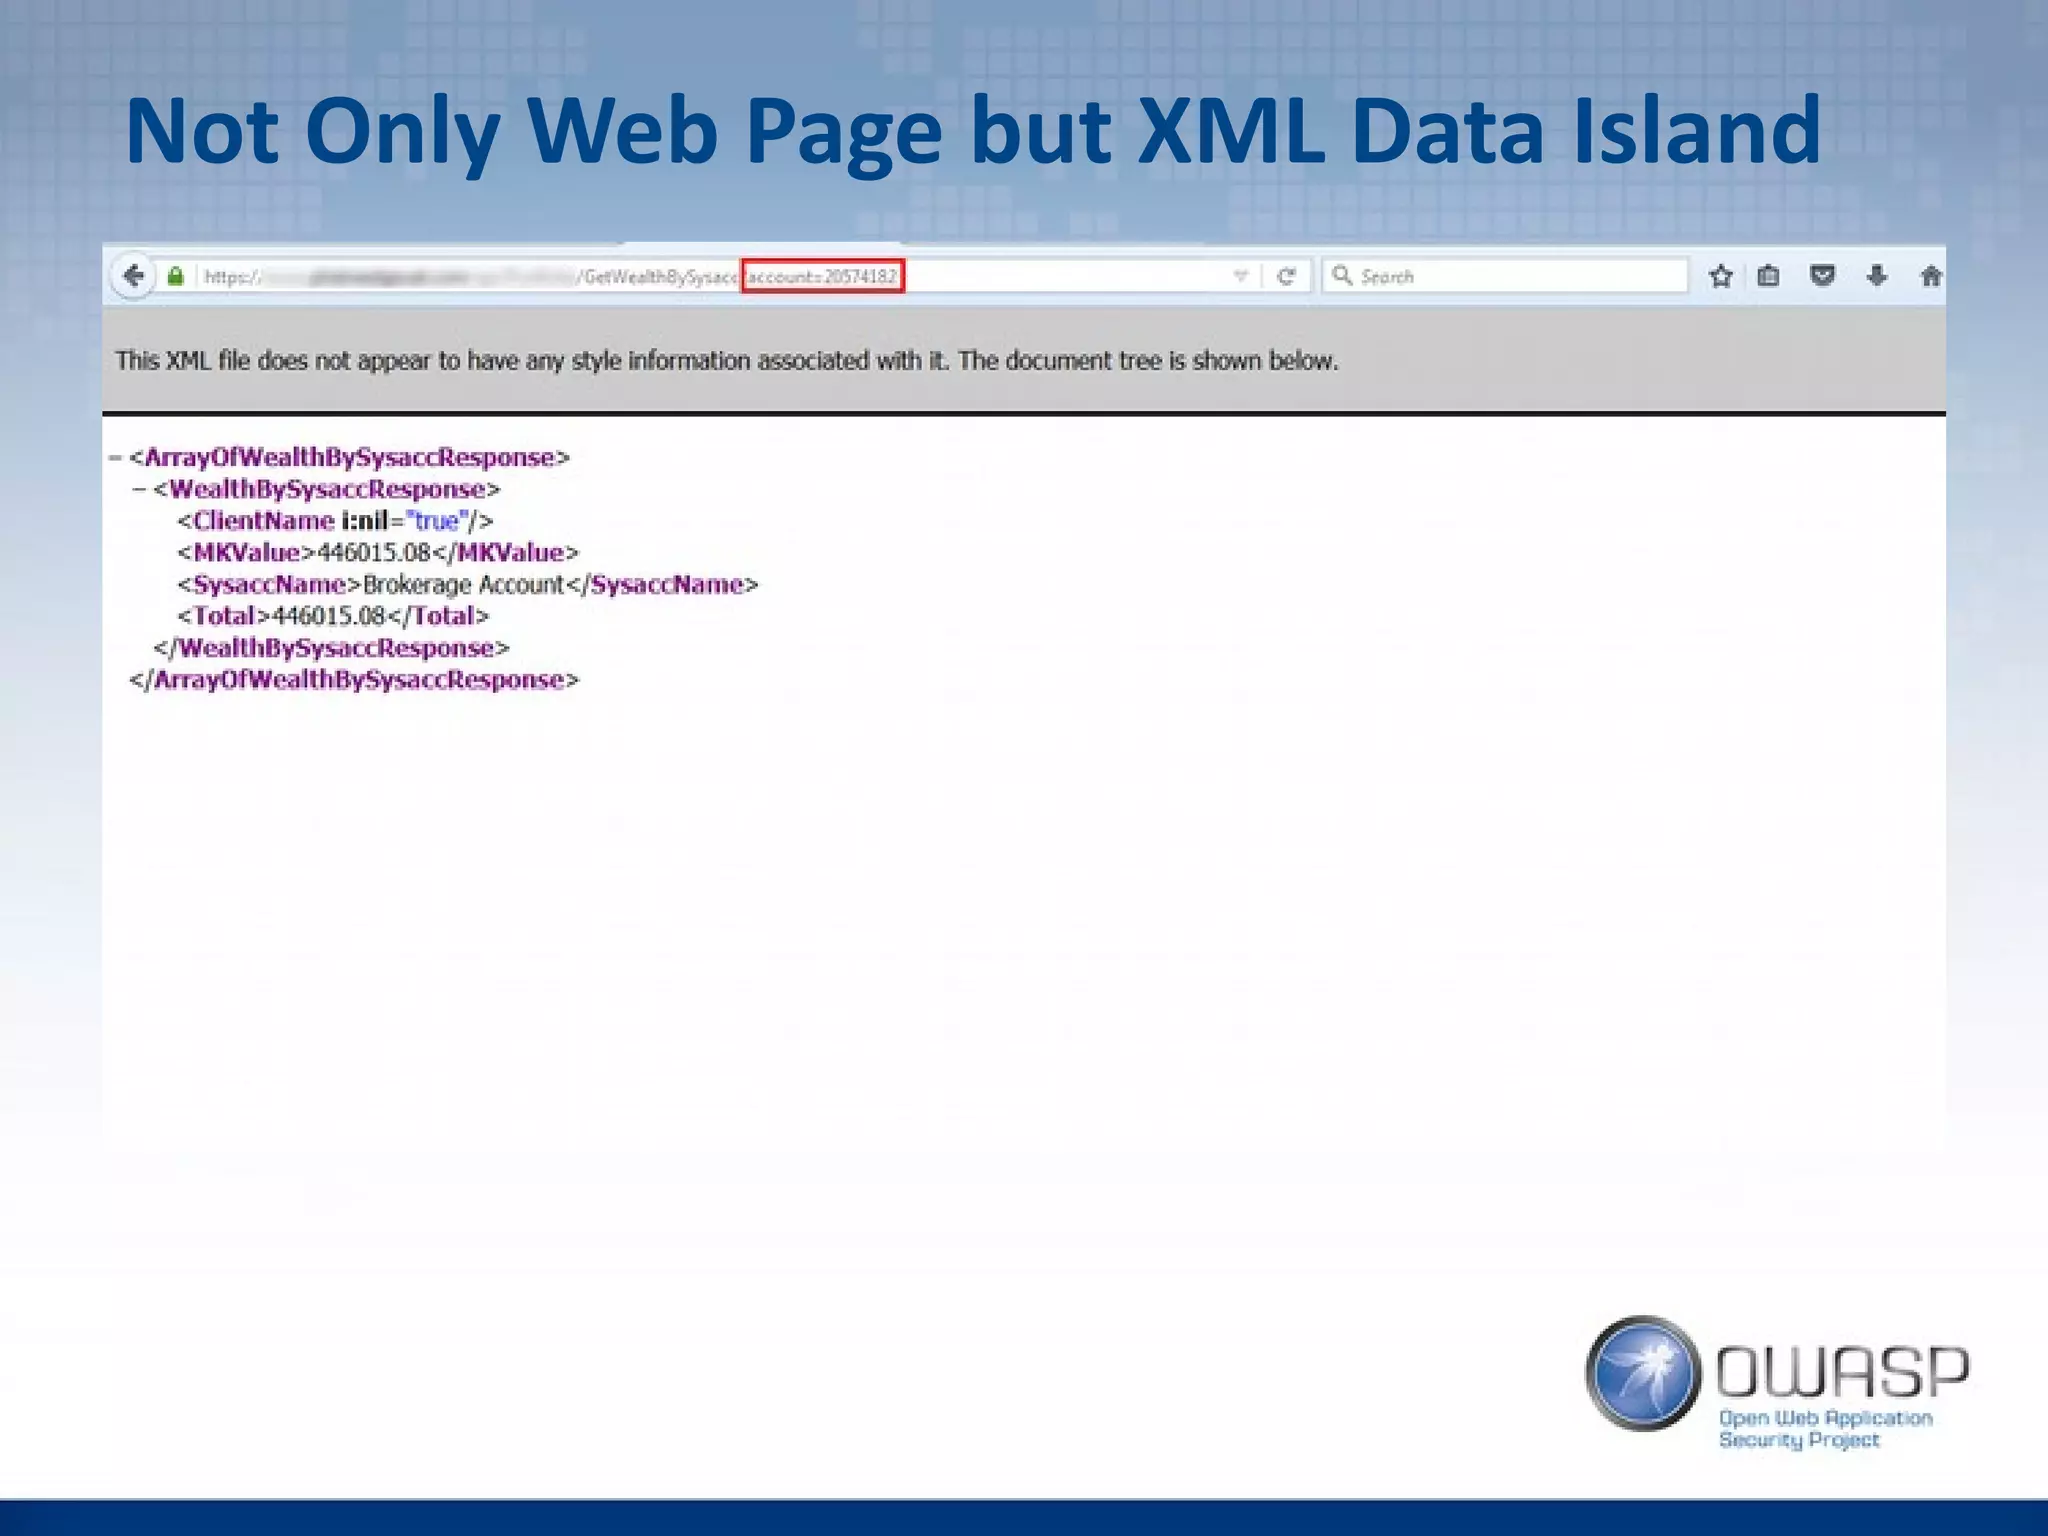Click the browser back arrow button
Image resolution: width=2048 pixels, height=1536 pixels.
click(x=133, y=276)
